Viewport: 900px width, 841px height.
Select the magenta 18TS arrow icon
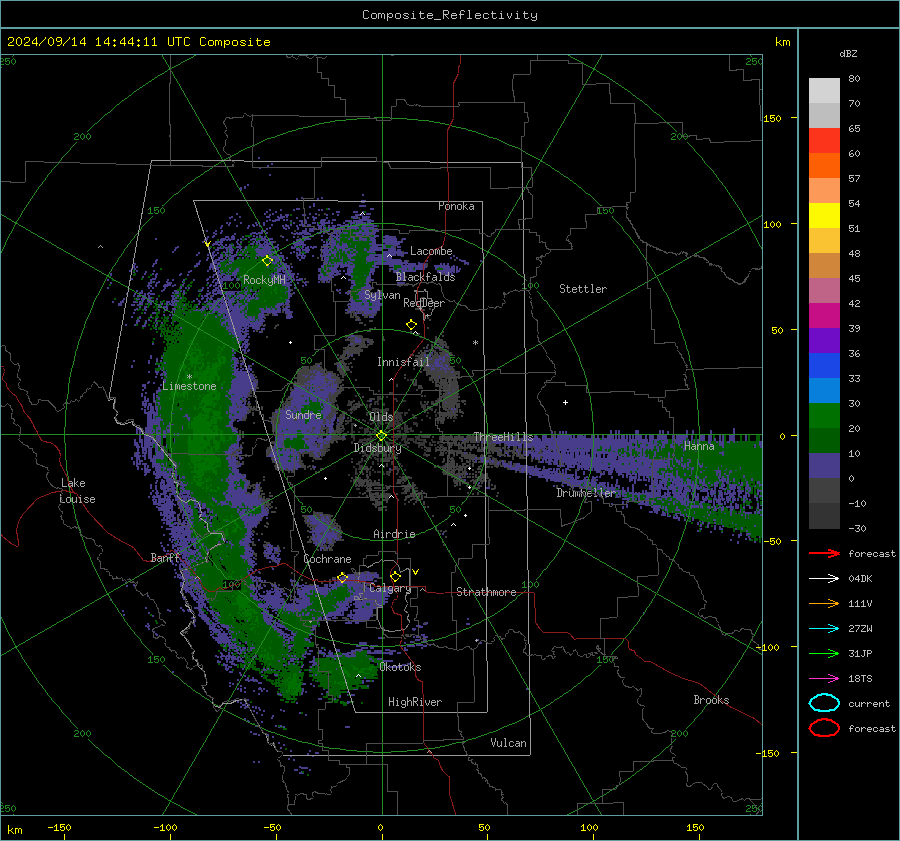pos(824,679)
